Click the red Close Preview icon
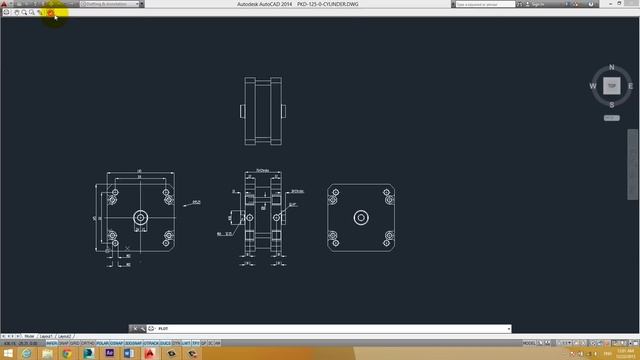Image resolution: width=640 pixels, height=360 pixels. pos(50,13)
